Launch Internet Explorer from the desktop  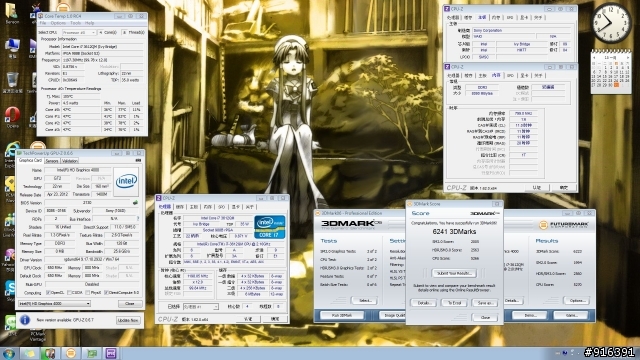pos(11,154)
